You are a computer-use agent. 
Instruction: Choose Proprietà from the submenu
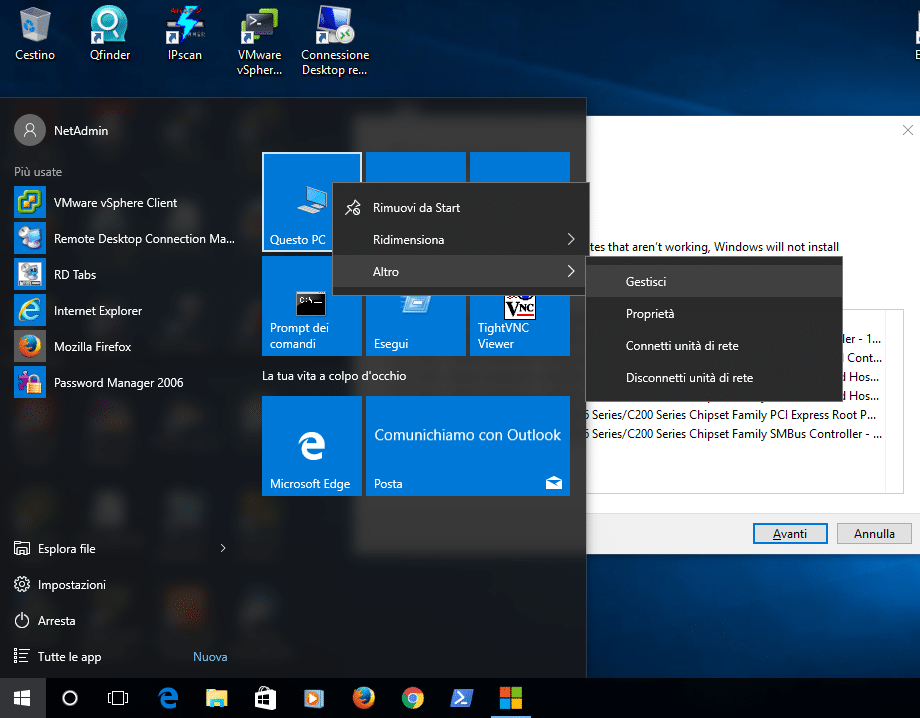pos(714,313)
